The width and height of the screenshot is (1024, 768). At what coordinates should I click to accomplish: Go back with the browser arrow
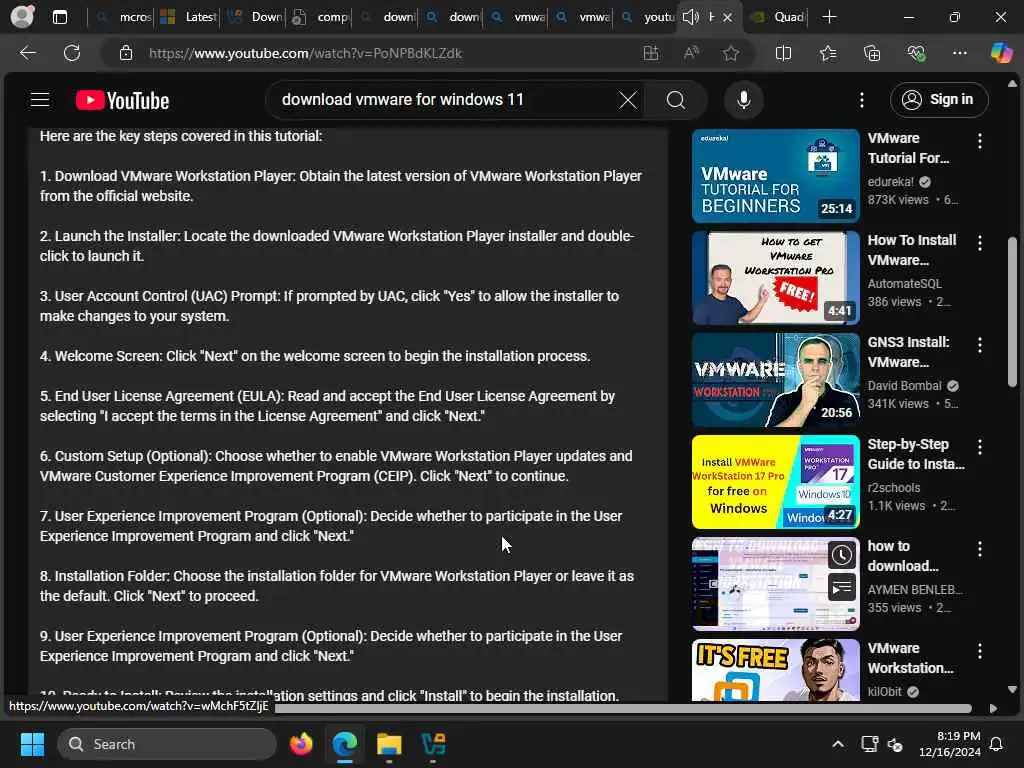coord(27,53)
